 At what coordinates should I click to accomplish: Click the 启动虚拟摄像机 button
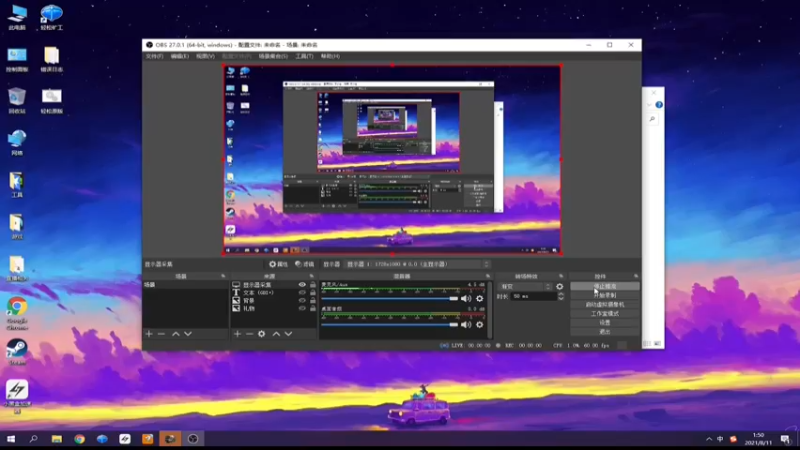click(605, 305)
